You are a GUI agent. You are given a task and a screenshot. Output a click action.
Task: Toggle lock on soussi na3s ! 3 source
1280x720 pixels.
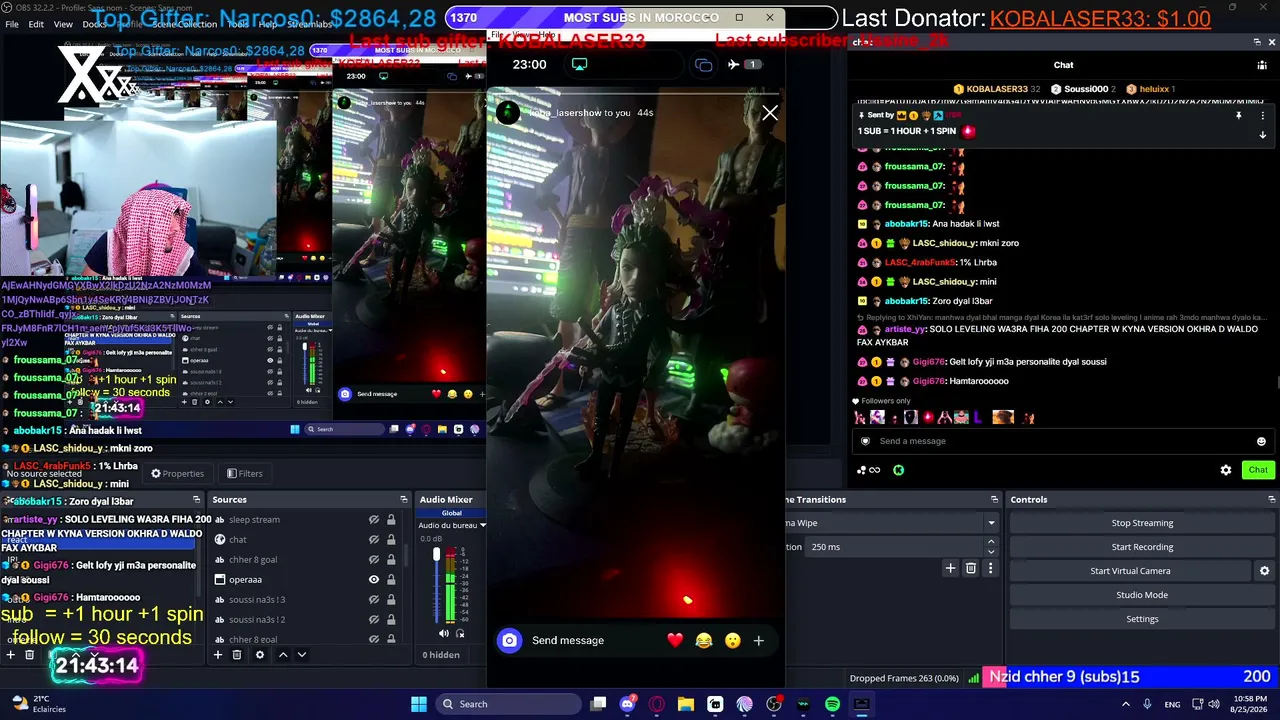tap(391, 600)
